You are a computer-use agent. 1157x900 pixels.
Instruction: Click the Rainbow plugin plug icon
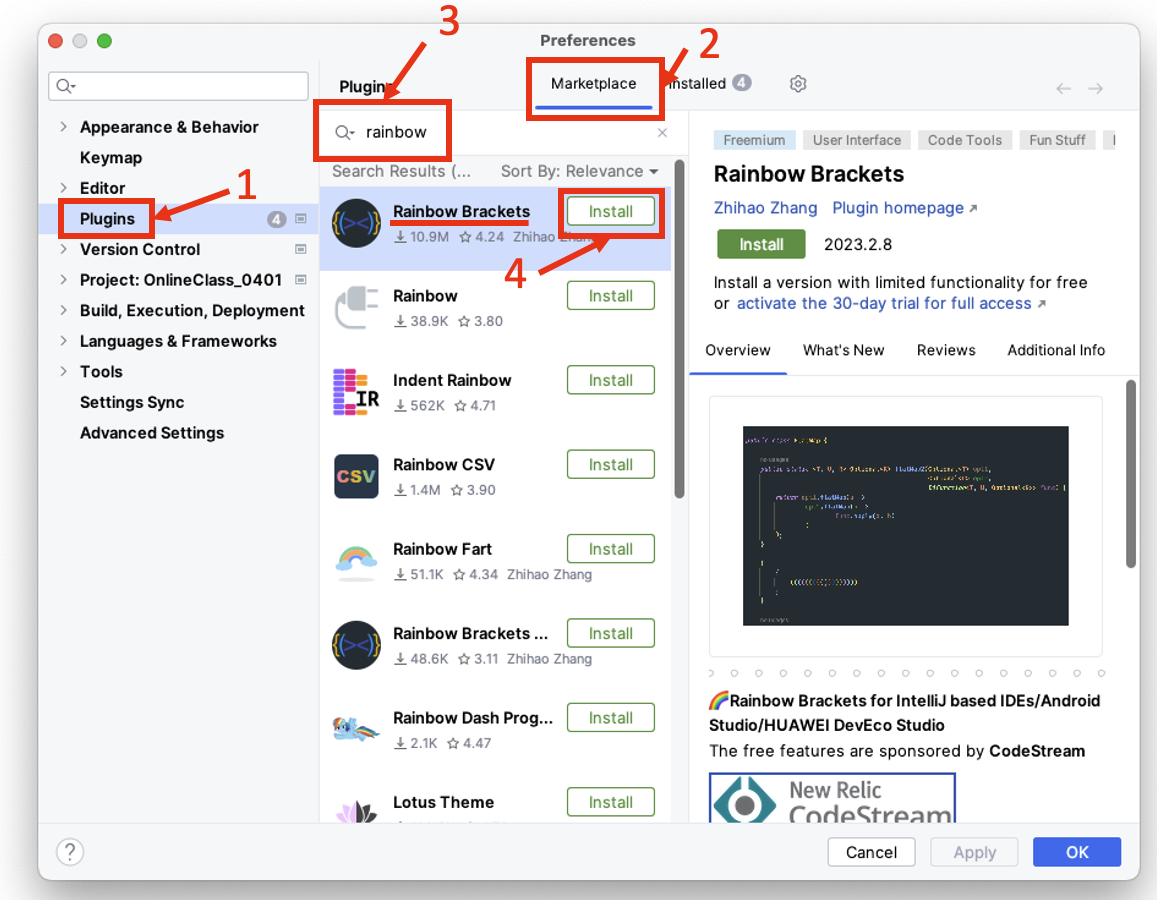356,307
